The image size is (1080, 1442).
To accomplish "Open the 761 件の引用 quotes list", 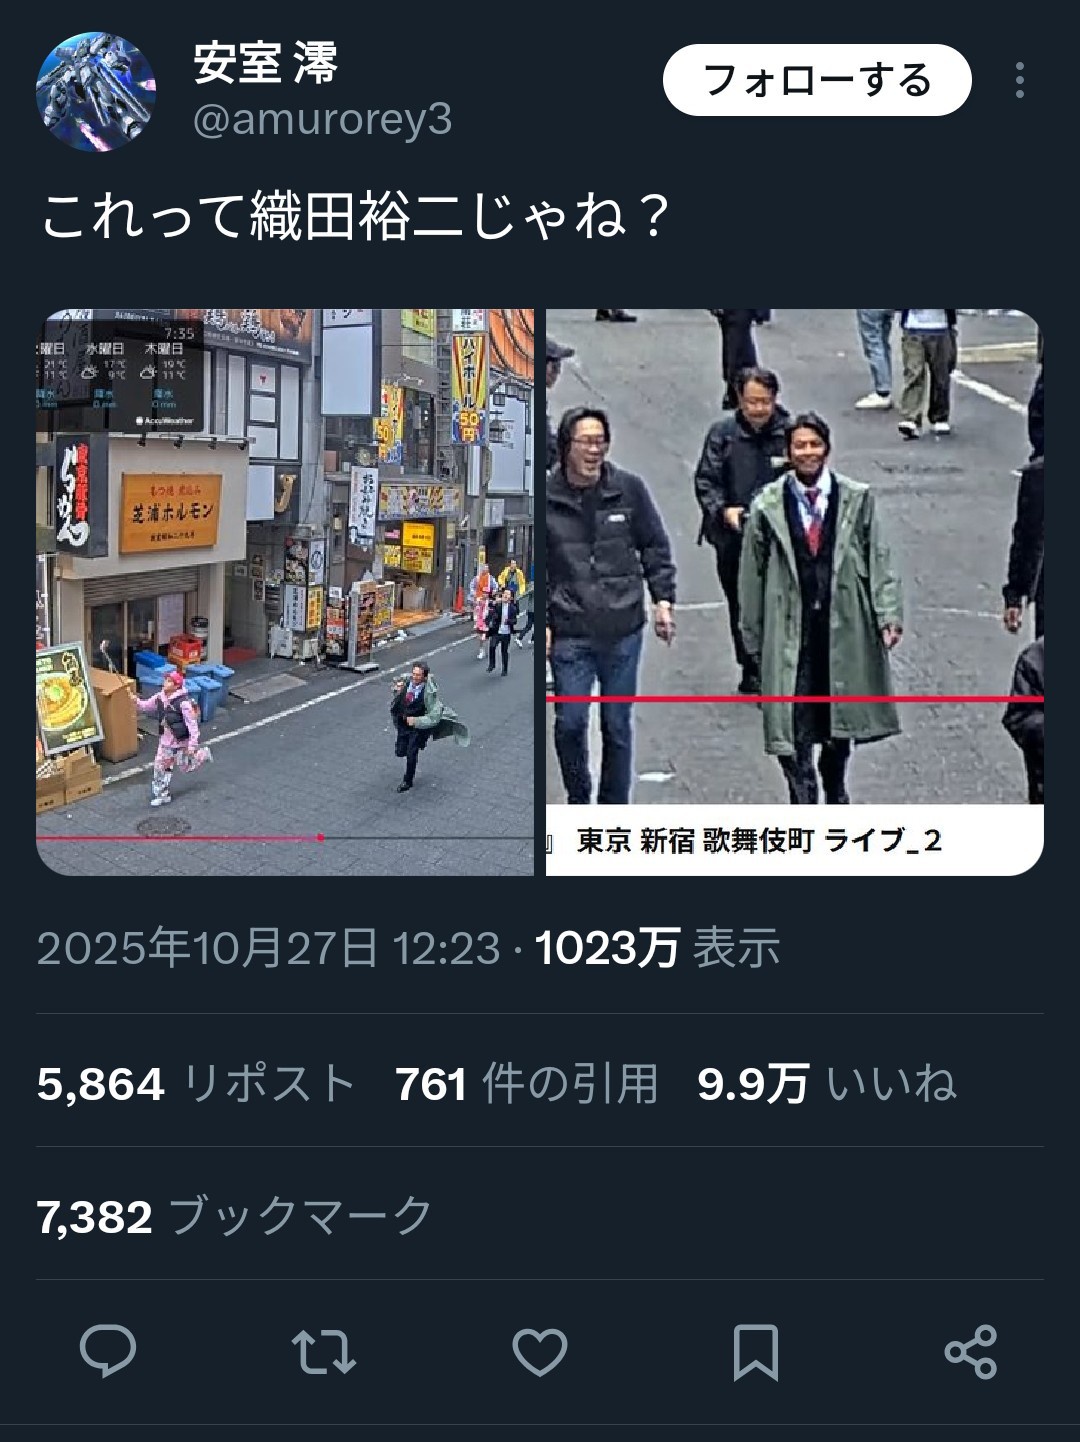I will [527, 1084].
